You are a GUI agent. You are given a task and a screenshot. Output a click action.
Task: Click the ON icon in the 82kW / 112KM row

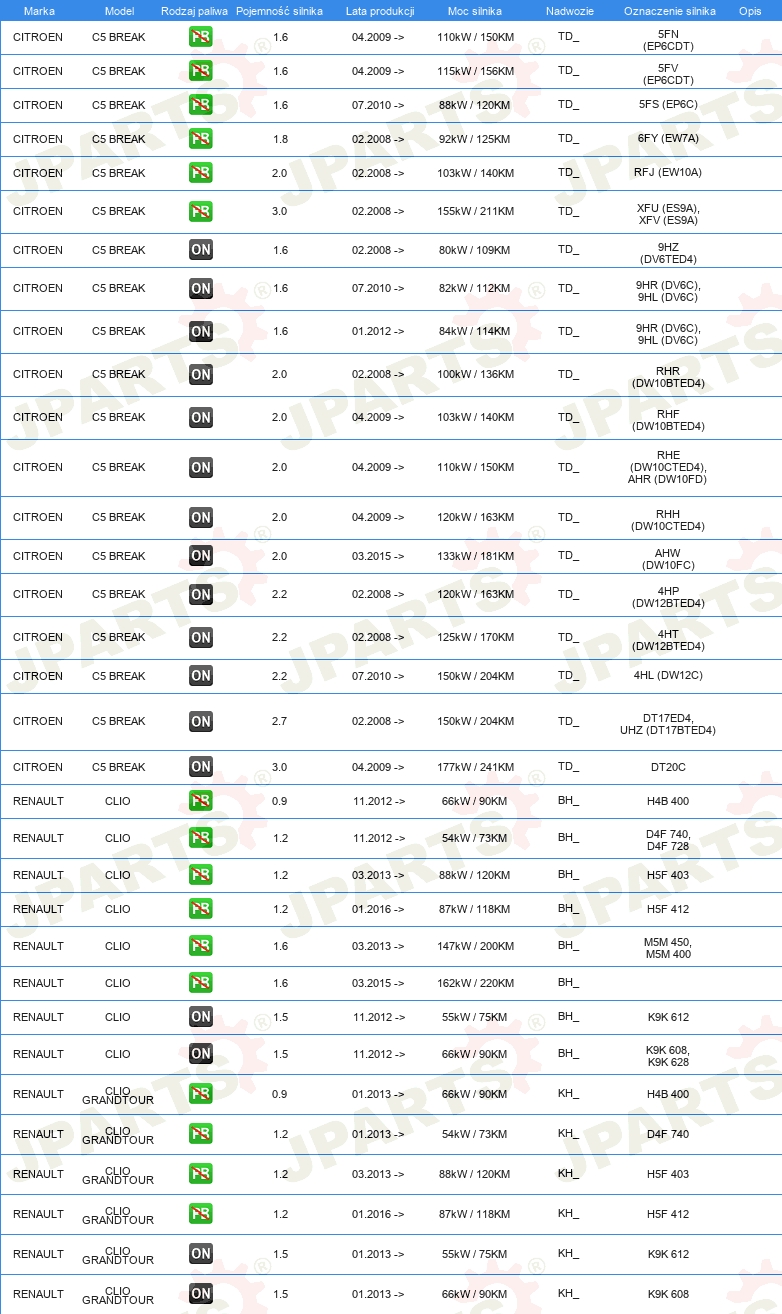click(200, 288)
